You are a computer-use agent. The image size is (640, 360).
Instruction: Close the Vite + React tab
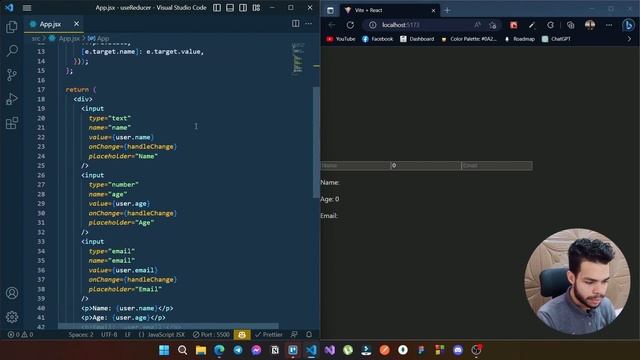point(433,10)
